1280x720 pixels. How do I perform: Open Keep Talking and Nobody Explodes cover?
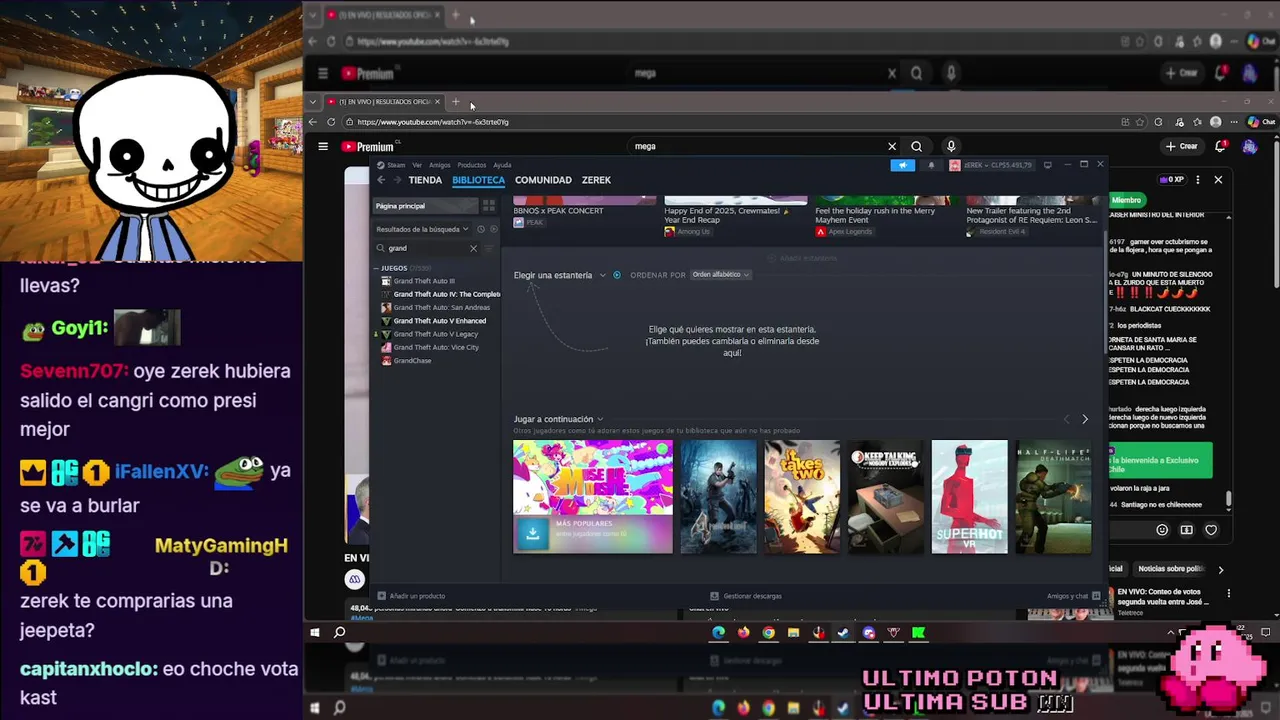coord(886,496)
